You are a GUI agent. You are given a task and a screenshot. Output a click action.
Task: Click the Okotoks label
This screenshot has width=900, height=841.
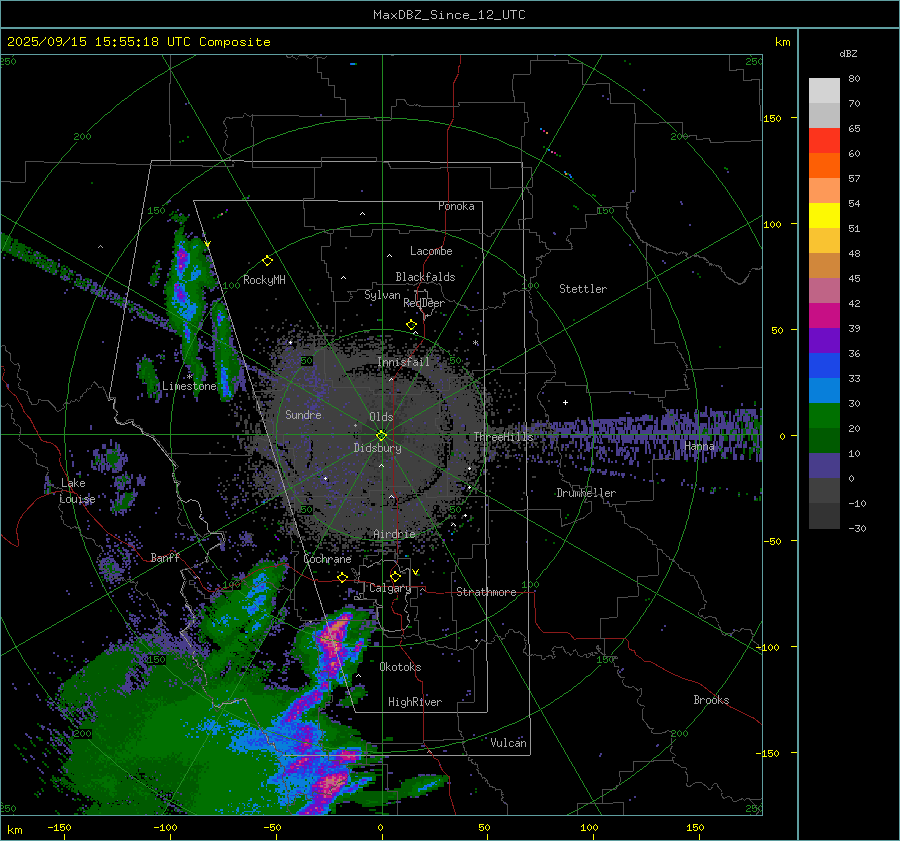pyautogui.click(x=400, y=667)
